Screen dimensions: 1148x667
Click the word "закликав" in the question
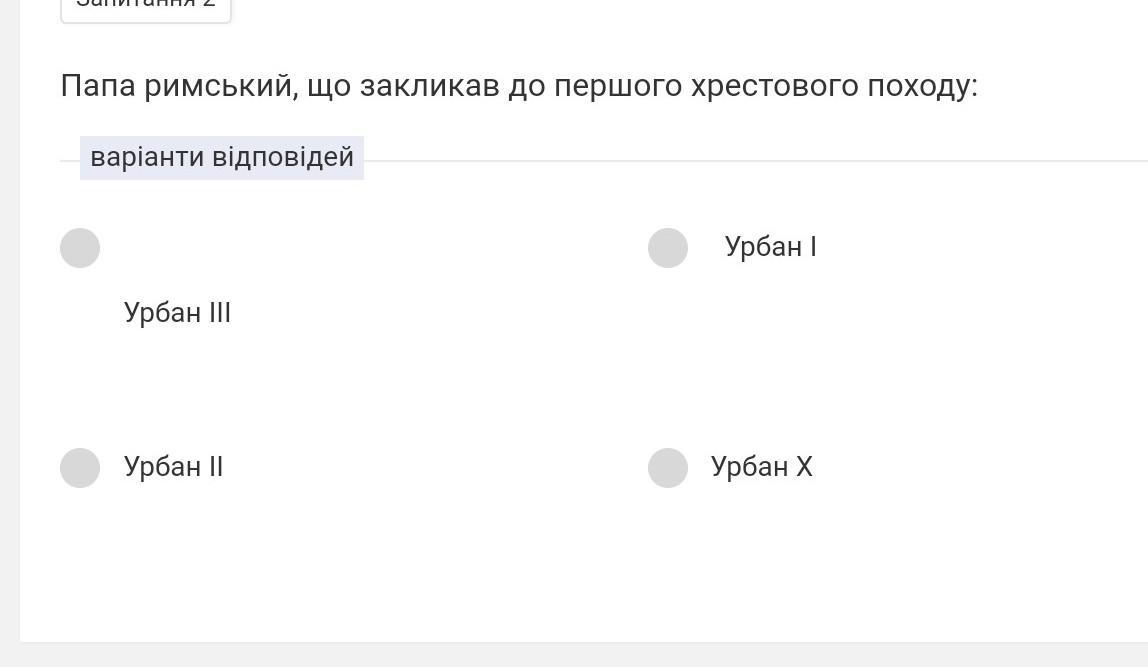tap(429, 86)
